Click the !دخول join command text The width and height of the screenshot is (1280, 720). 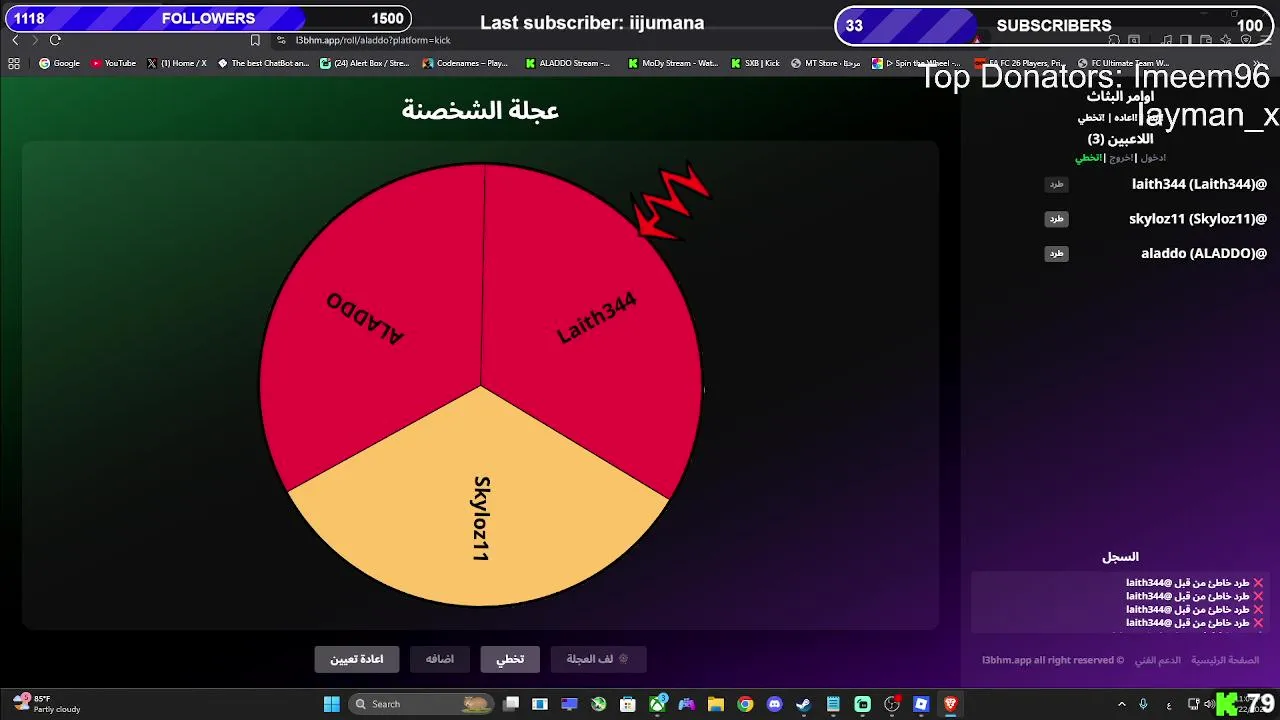[1153, 158]
